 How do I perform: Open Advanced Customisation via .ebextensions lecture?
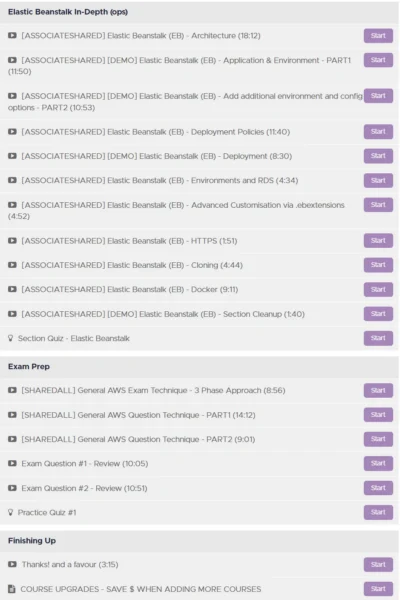point(176,210)
